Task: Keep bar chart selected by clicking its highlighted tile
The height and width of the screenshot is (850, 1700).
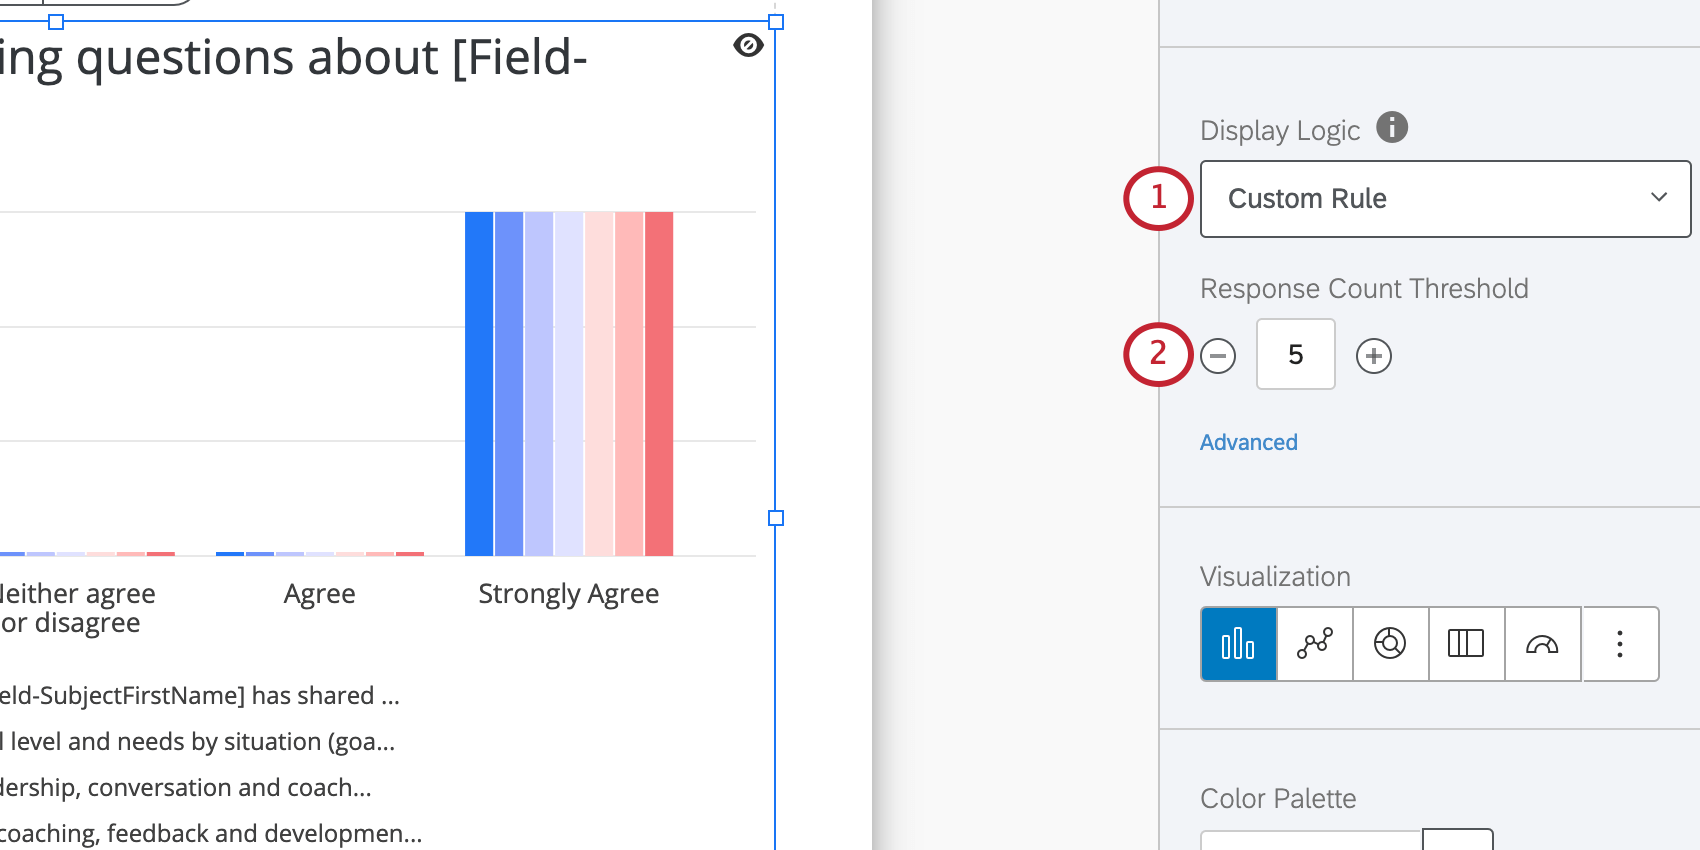Action: pyautogui.click(x=1238, y=644)
